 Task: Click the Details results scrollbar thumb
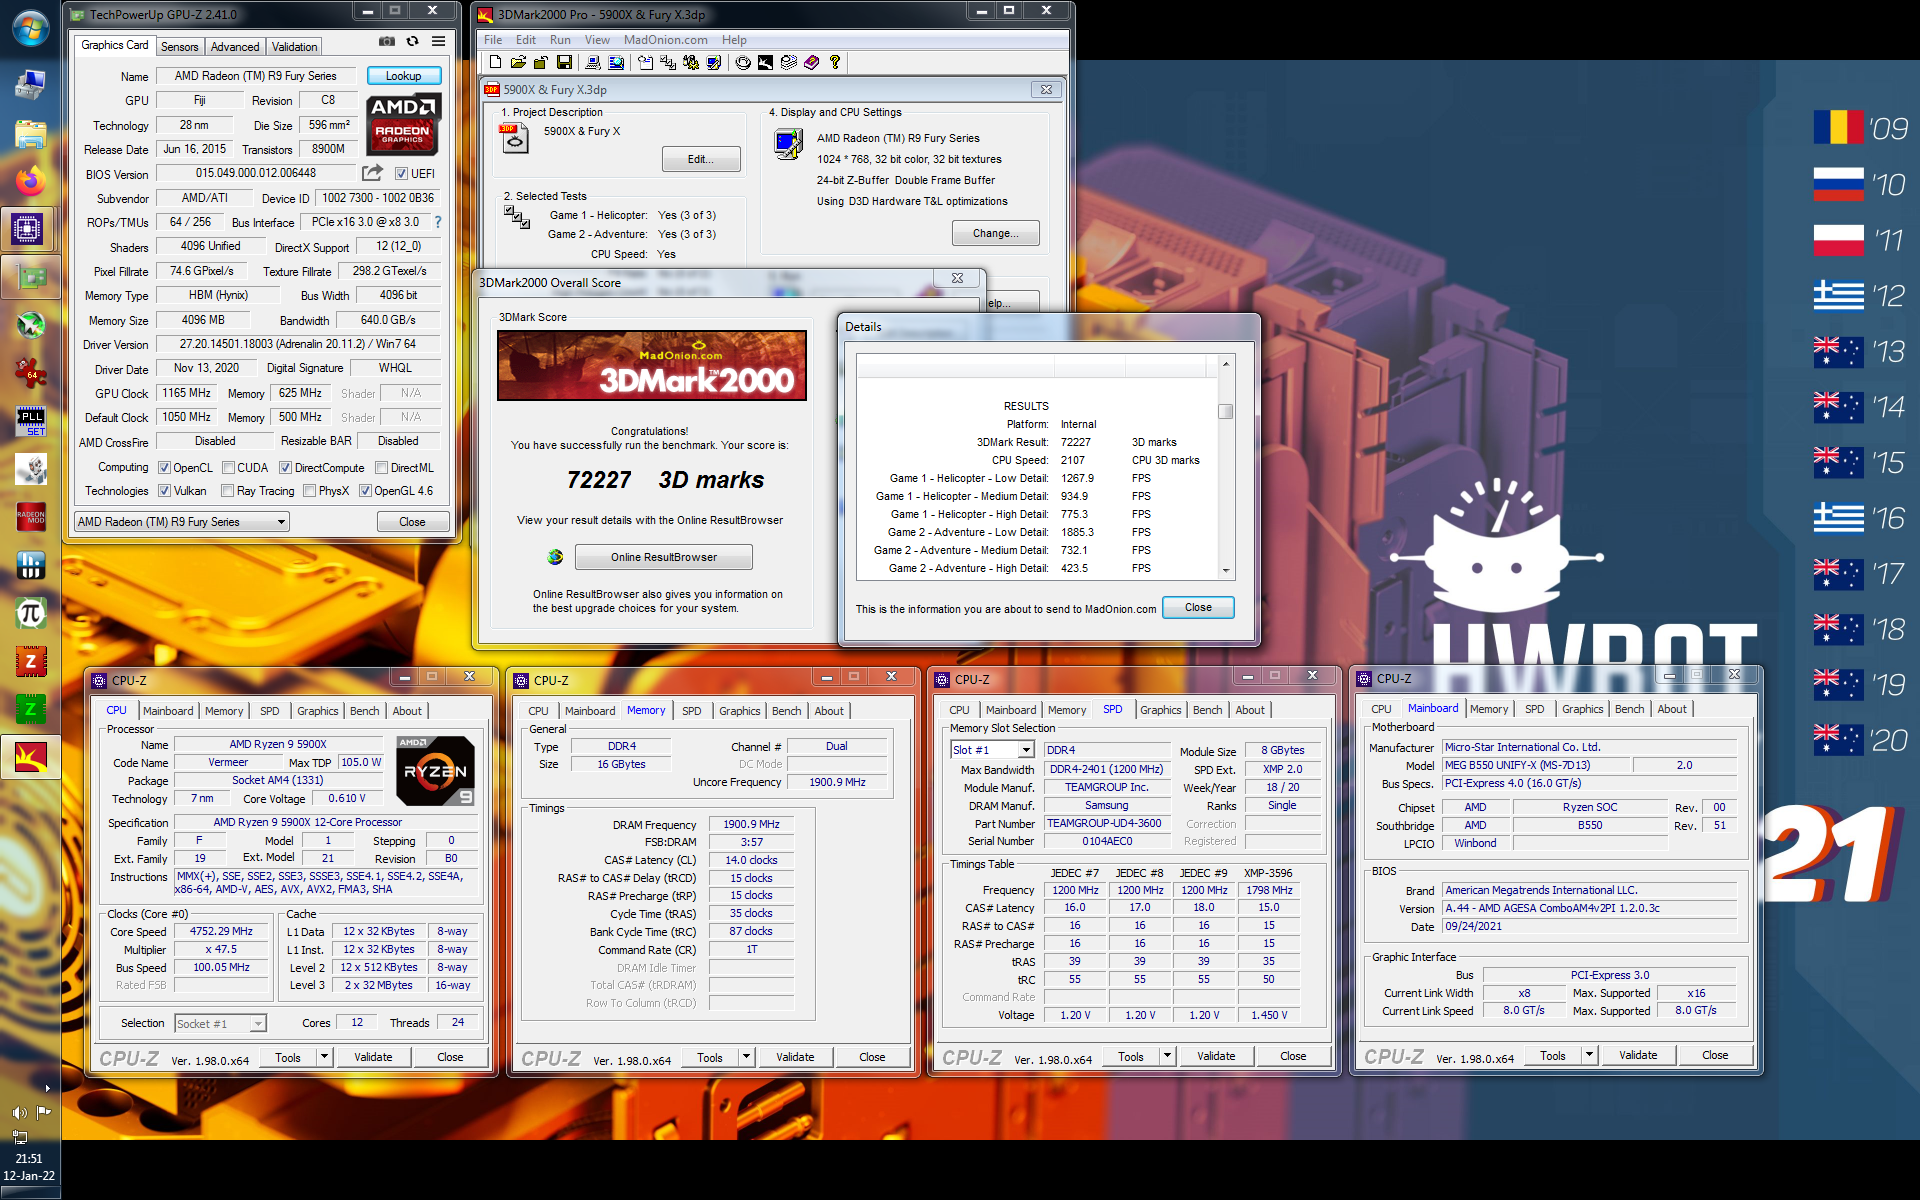point(1226,411)
